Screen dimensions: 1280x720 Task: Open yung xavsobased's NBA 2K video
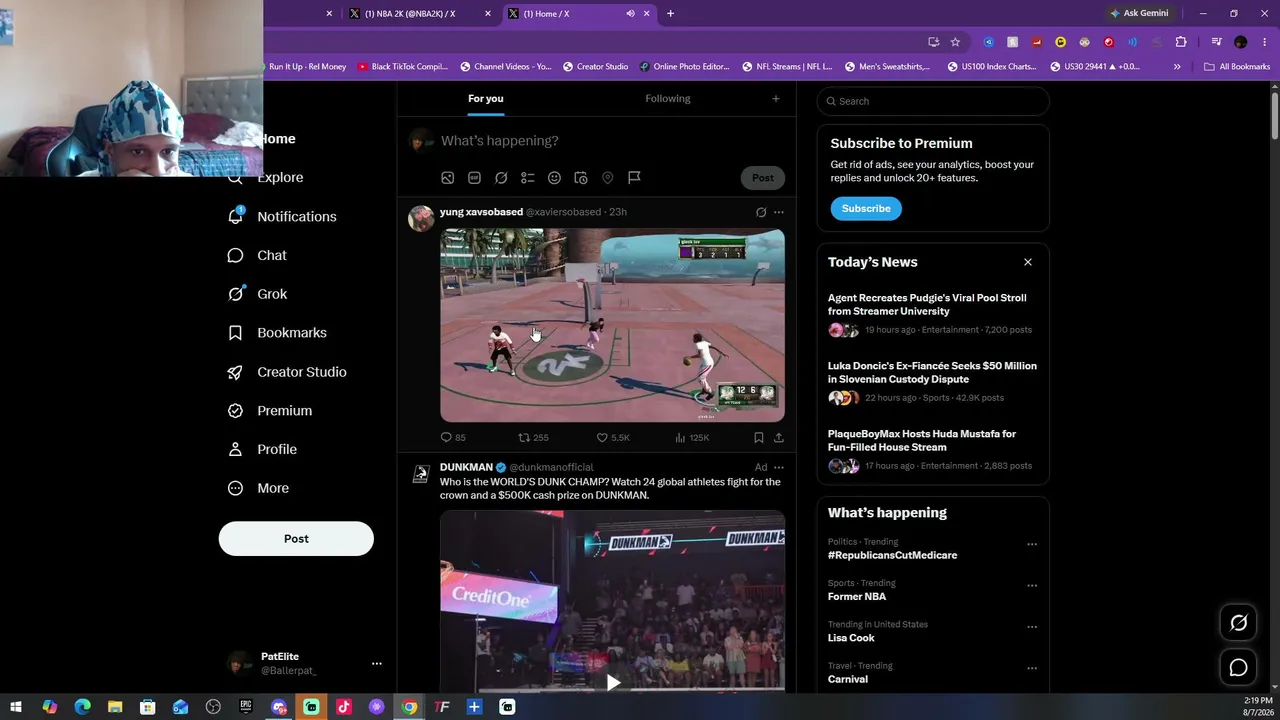pyautogui.click(x=613, y=326)
